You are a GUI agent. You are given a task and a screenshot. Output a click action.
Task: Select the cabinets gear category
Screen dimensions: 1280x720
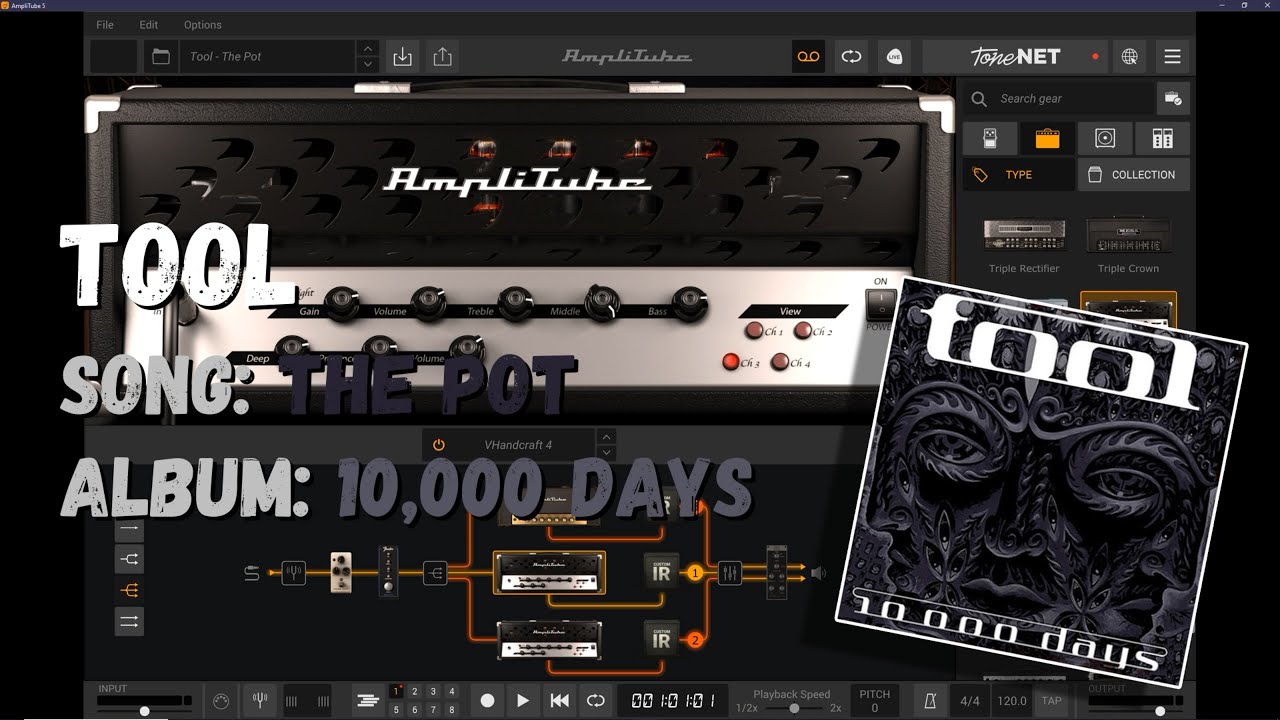1105,138
